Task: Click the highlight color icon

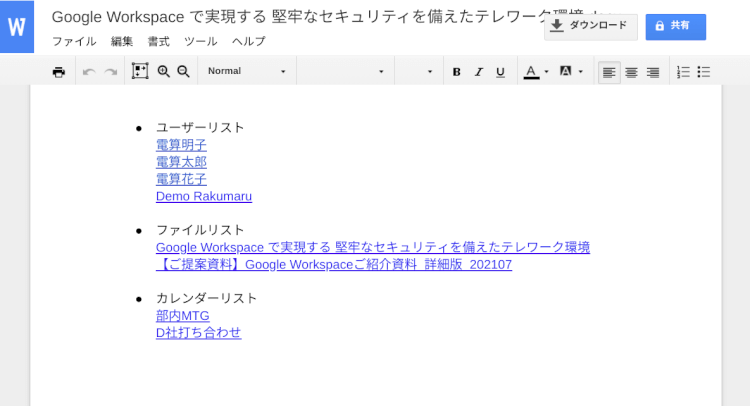Action: pos(565,71)
